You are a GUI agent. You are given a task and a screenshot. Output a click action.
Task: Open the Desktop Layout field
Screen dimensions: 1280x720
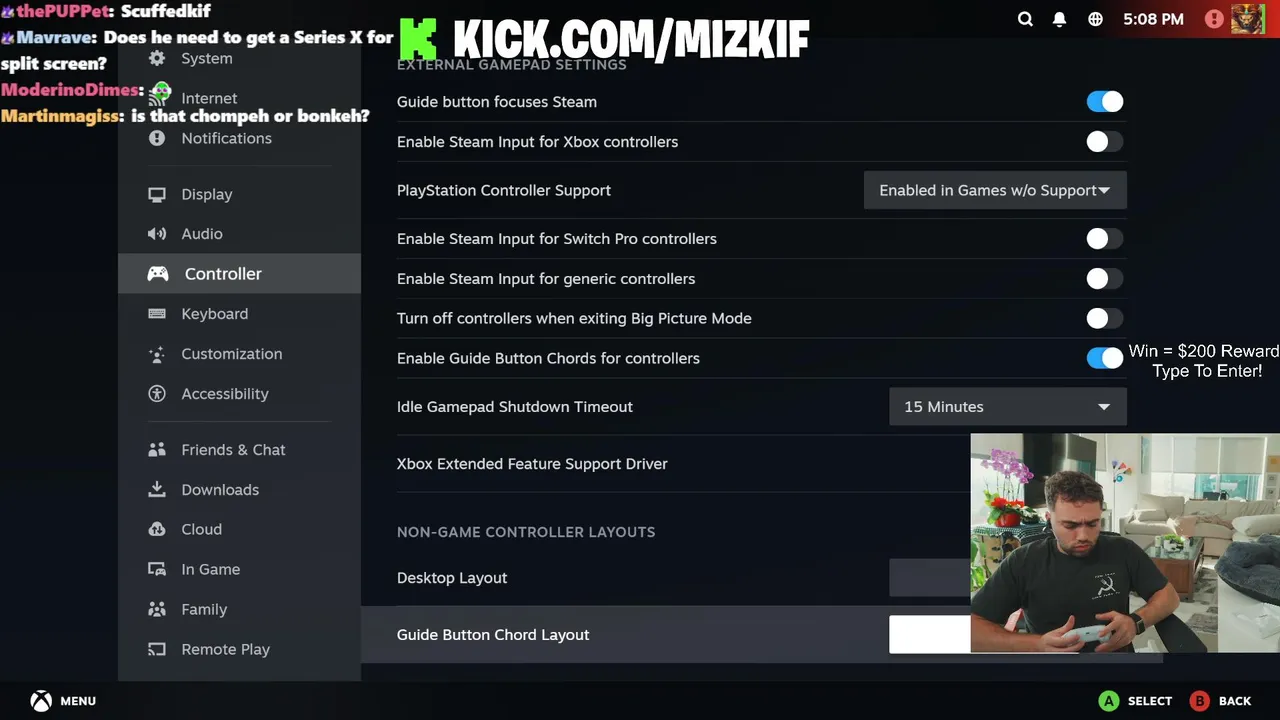(x=930, y=578)
